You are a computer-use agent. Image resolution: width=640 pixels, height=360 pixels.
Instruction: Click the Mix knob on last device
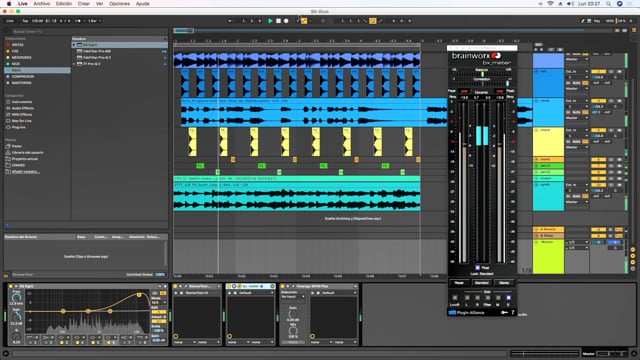pyautogui.click(x=293, y=330)
